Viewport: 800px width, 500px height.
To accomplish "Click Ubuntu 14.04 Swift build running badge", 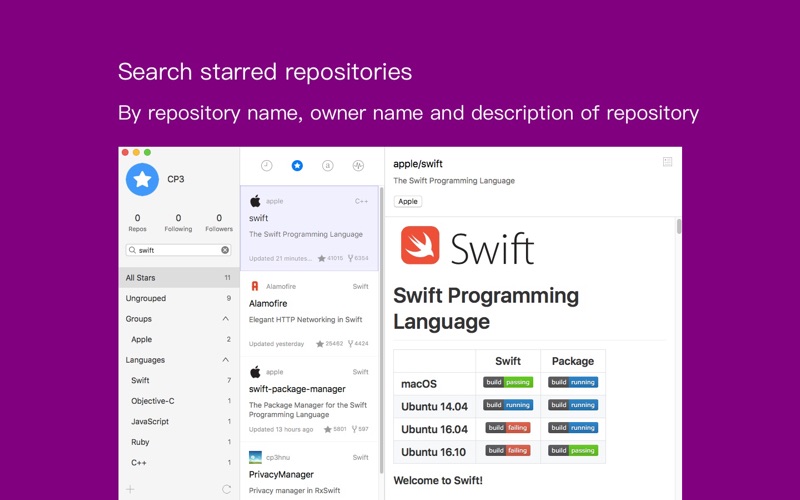I will (x=508, y=405).
